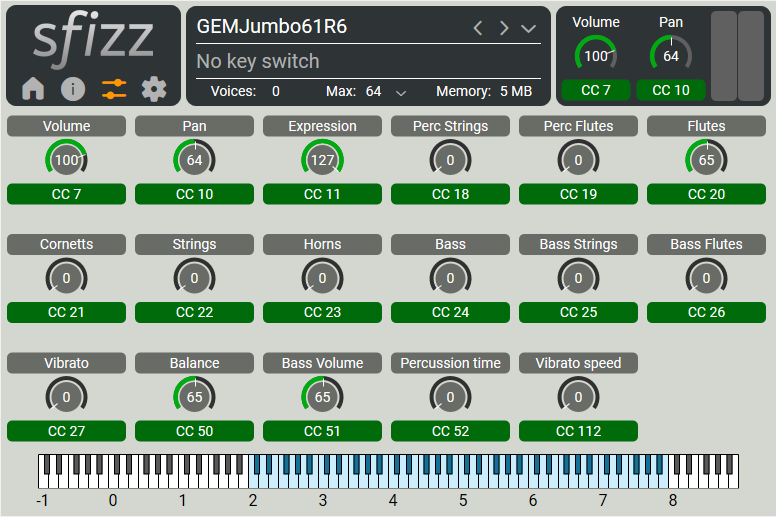Click the Perc Strings knob
This screenshot has height=517, width=776.
tap(450, 160)
